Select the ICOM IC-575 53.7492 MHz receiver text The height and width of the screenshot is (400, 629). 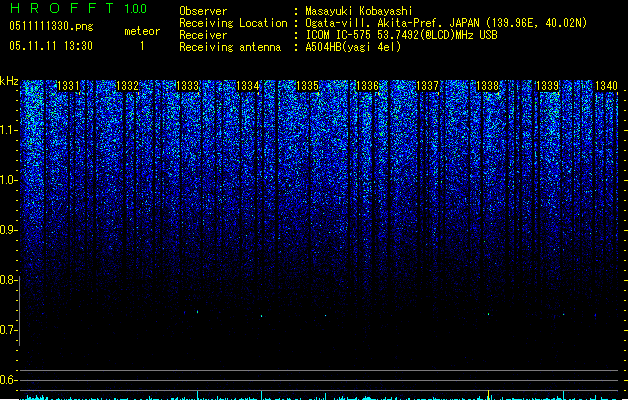click(x=402, y=35)
